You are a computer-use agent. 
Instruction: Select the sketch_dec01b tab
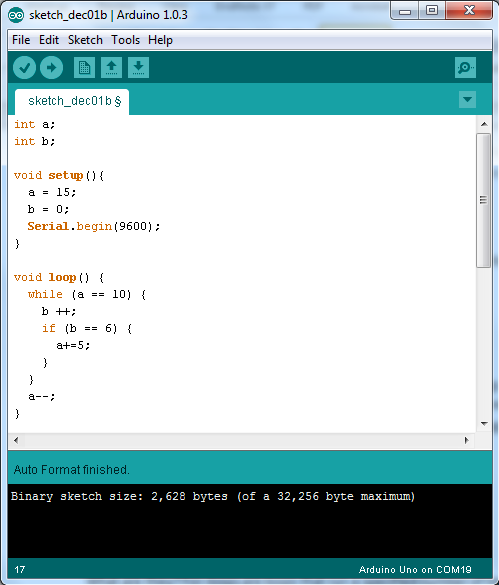tap(72, 101)
